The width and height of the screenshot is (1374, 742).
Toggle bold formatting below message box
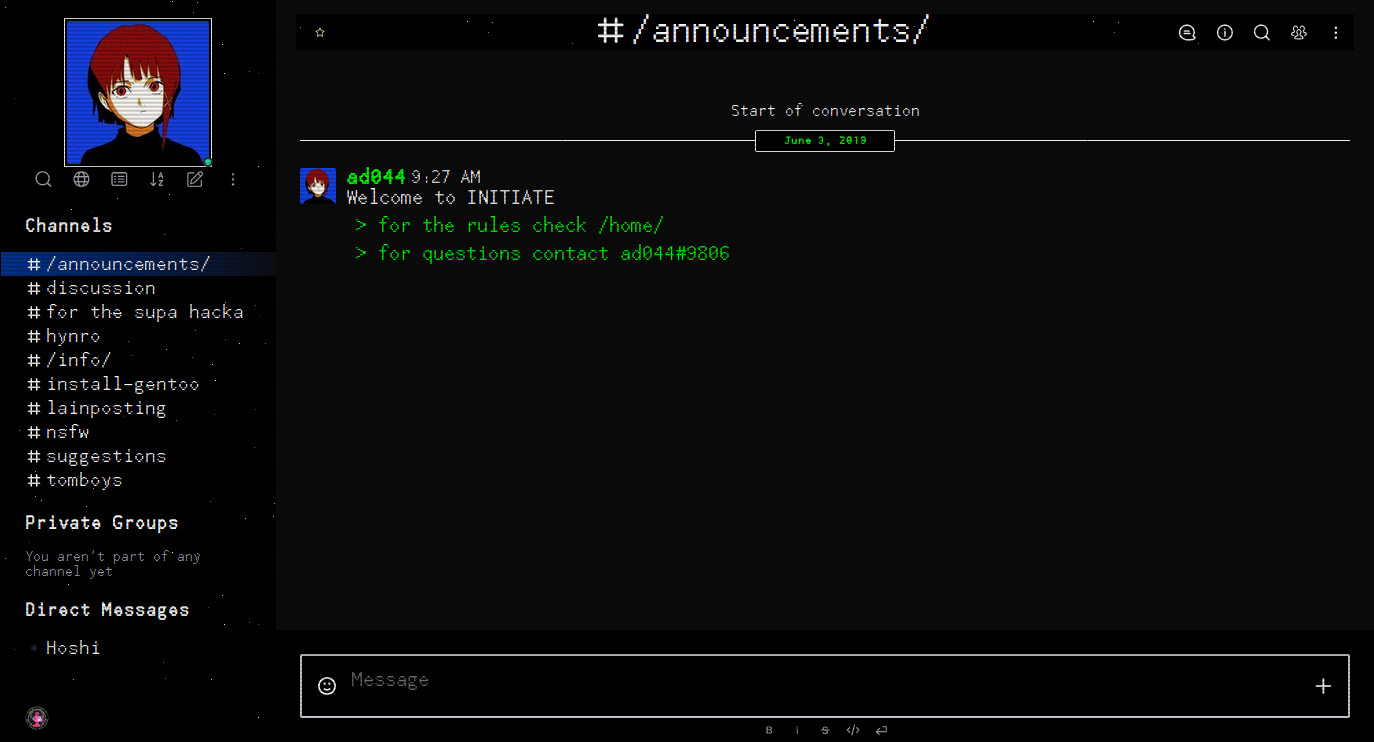(x=769, y=731)
